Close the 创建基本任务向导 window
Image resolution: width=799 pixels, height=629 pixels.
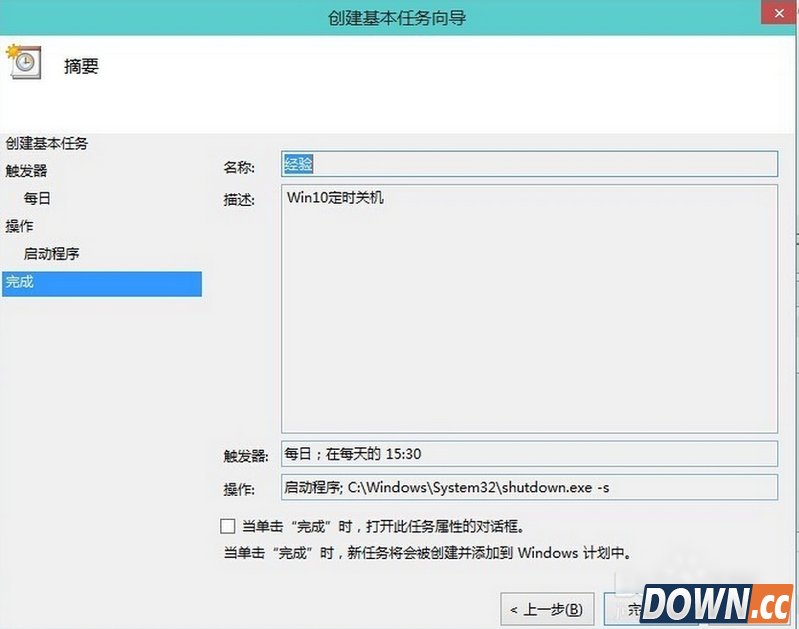click(x=779, y=13)
